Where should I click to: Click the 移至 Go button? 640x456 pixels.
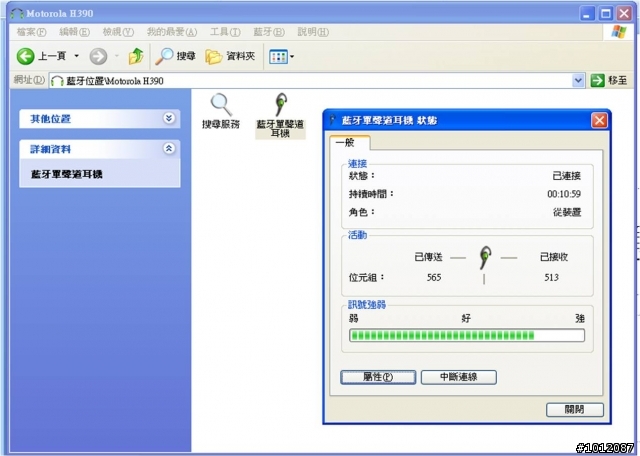609,80
